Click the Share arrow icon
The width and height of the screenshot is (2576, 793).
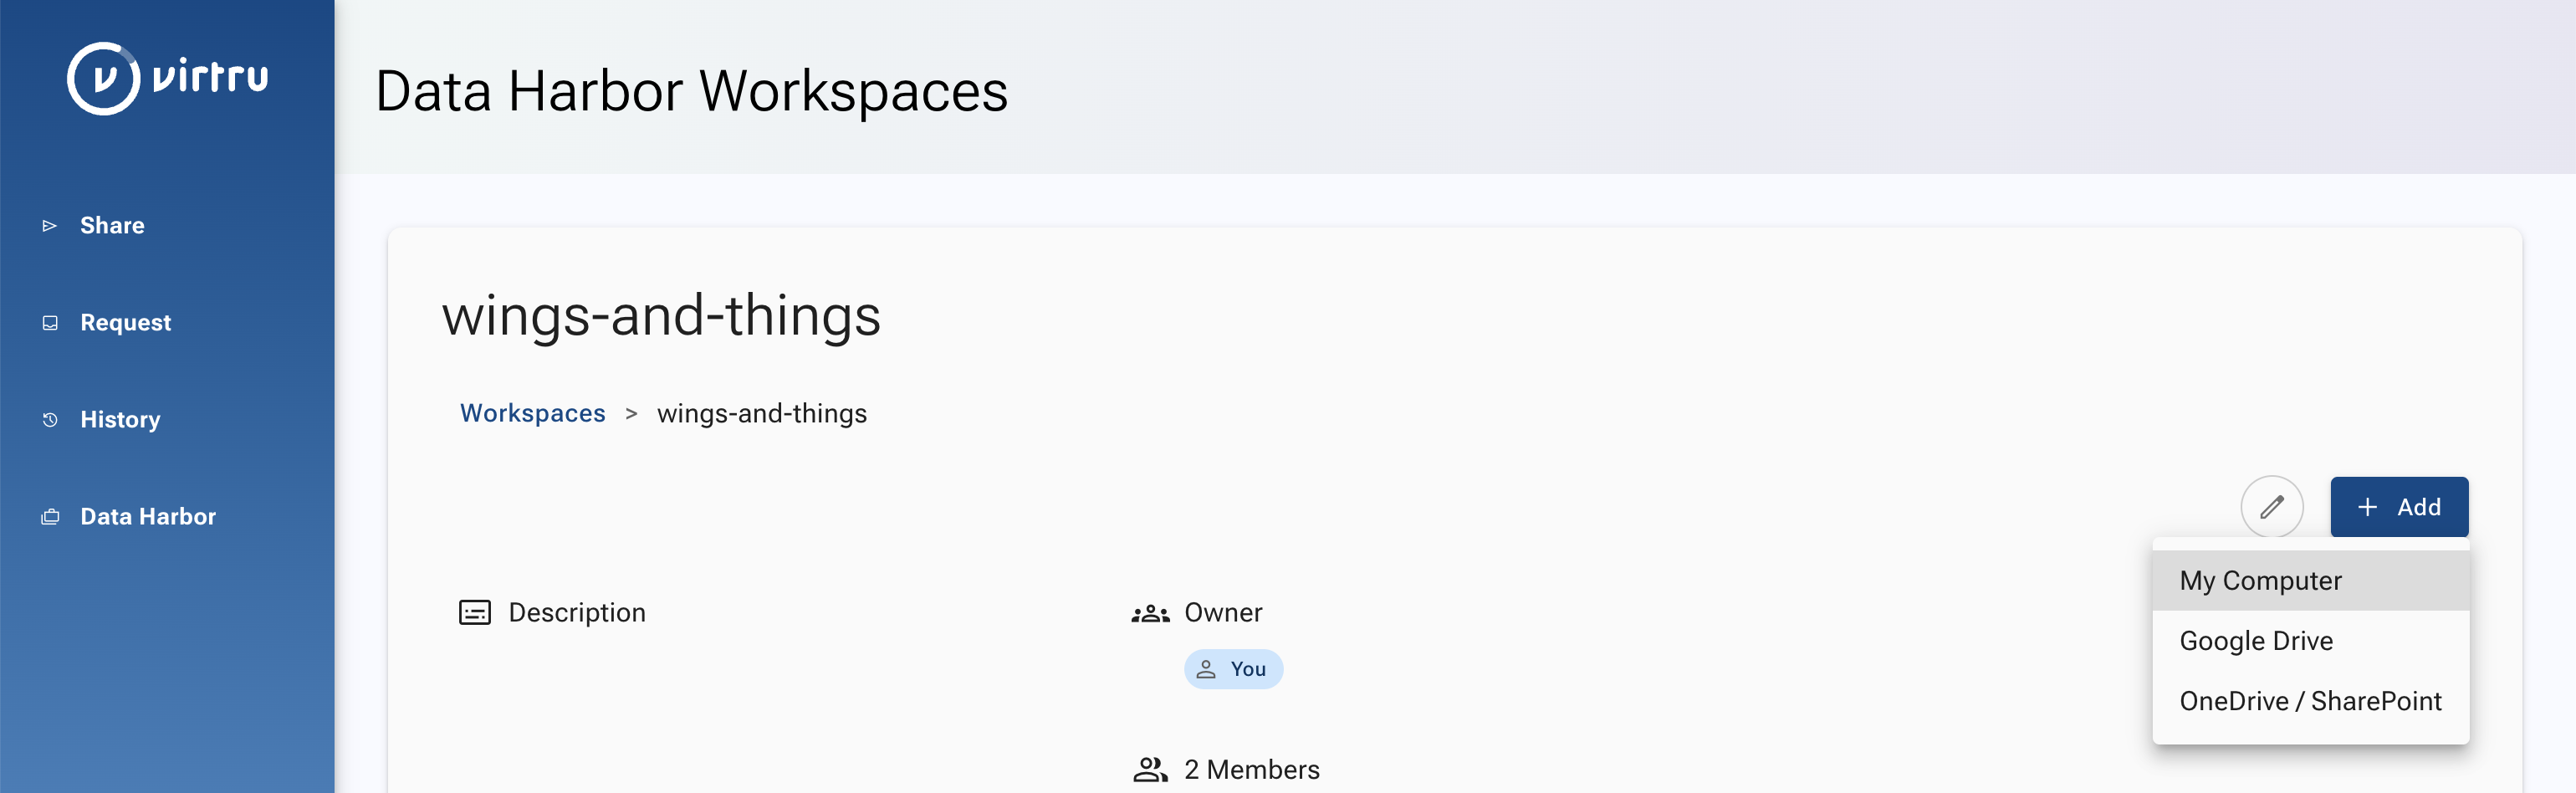49,226
